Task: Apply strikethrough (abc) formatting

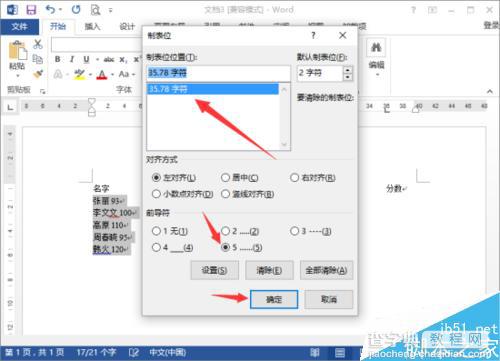Action: 109,60
